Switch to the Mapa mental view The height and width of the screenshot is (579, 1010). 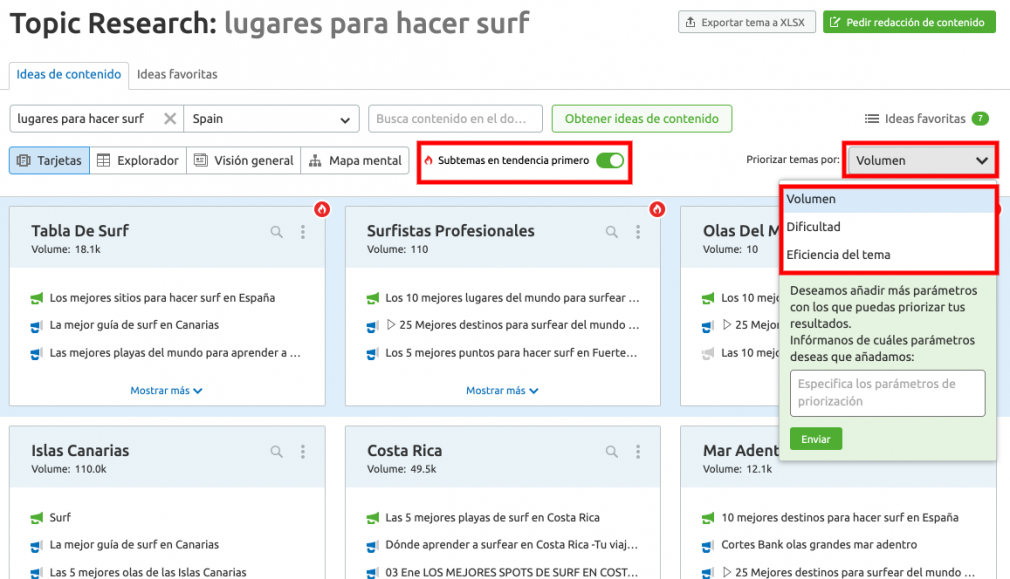(x=355, y=160)
